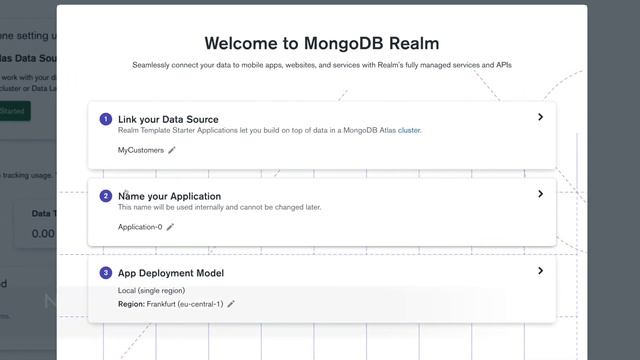Screen dimensions: 640x360
Task: Click the Name your Application heading
Action: pos(169,196)
